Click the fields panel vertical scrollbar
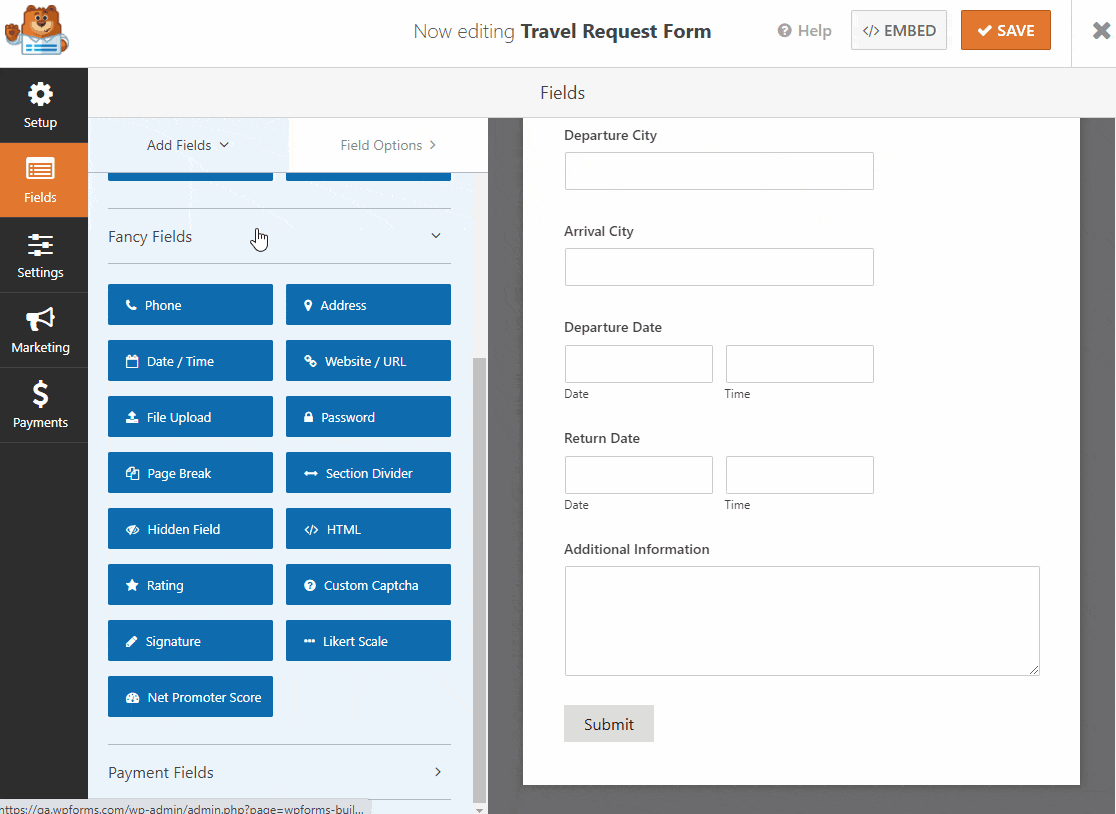Image resolution: width=1116 pixels, height=814 pixels. [x=479, y=570]
